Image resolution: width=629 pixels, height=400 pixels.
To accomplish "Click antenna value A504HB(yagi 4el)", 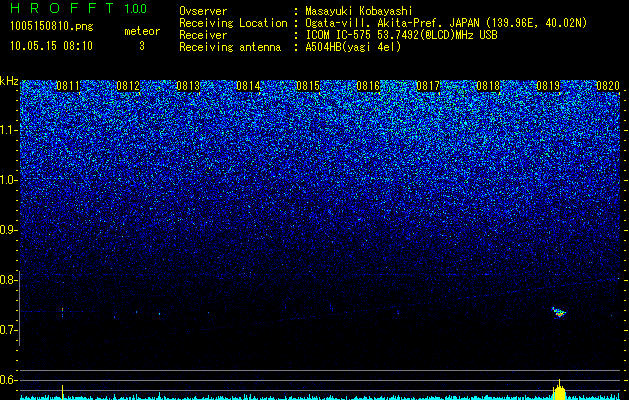I will (353, 47).
